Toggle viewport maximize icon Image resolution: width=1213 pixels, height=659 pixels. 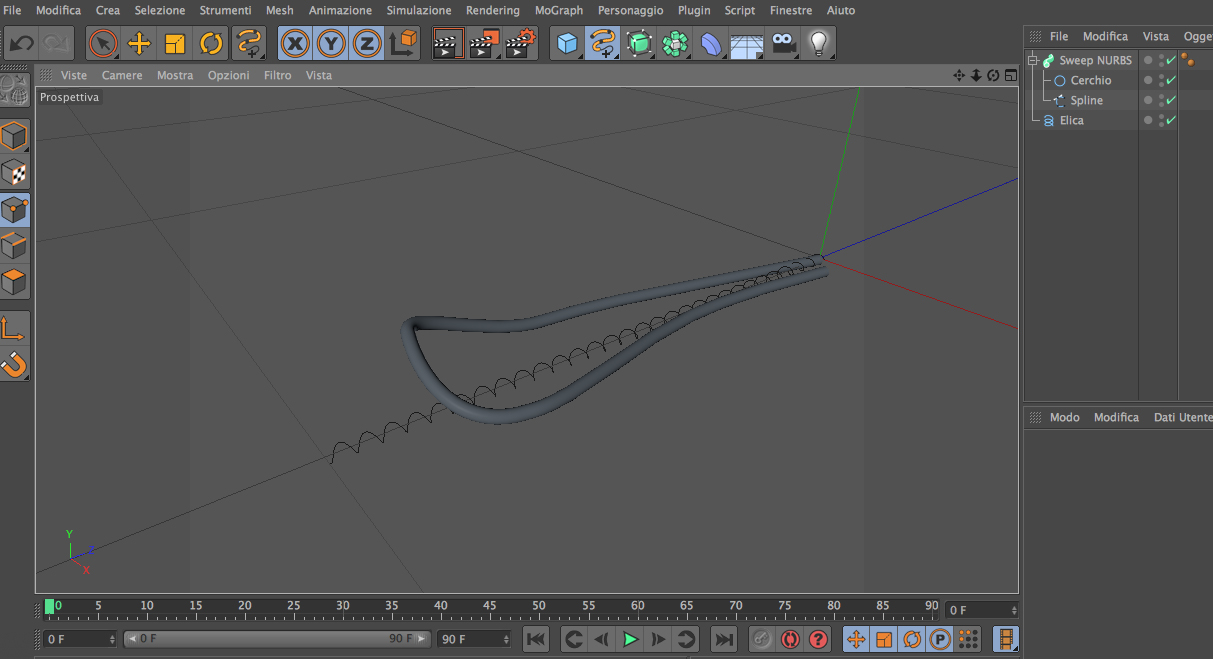[1010, 75]
